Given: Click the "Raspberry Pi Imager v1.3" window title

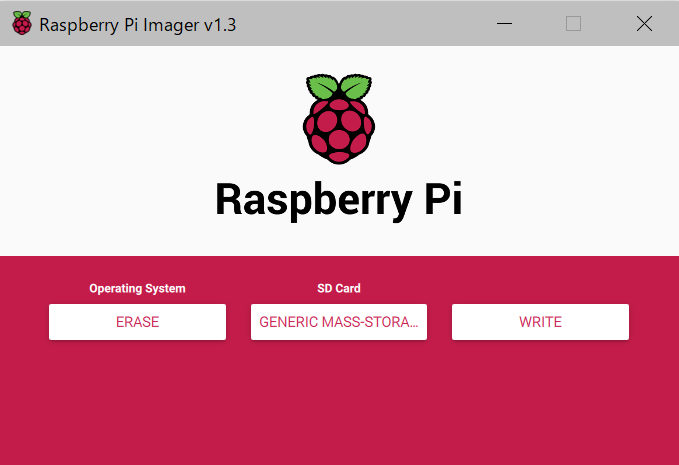Looking at the screenshot, I should 138,25.
